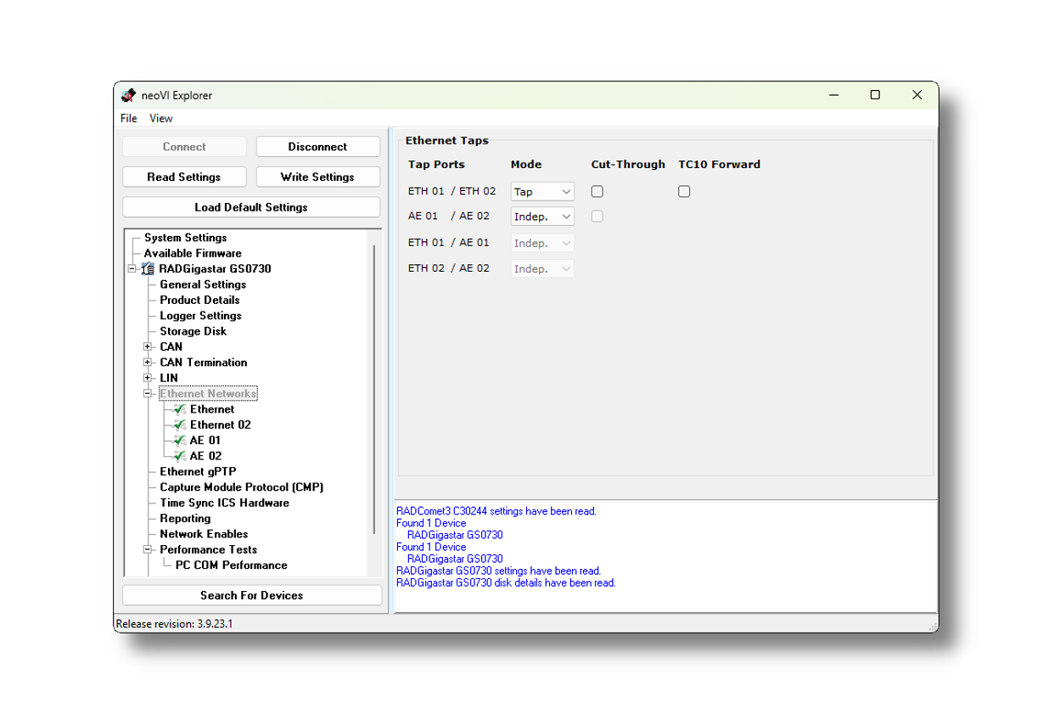The image size is (1060, 720).
Task: Click the neoVI Explorer logo in the title bar
Action: (x=129, y=95)
